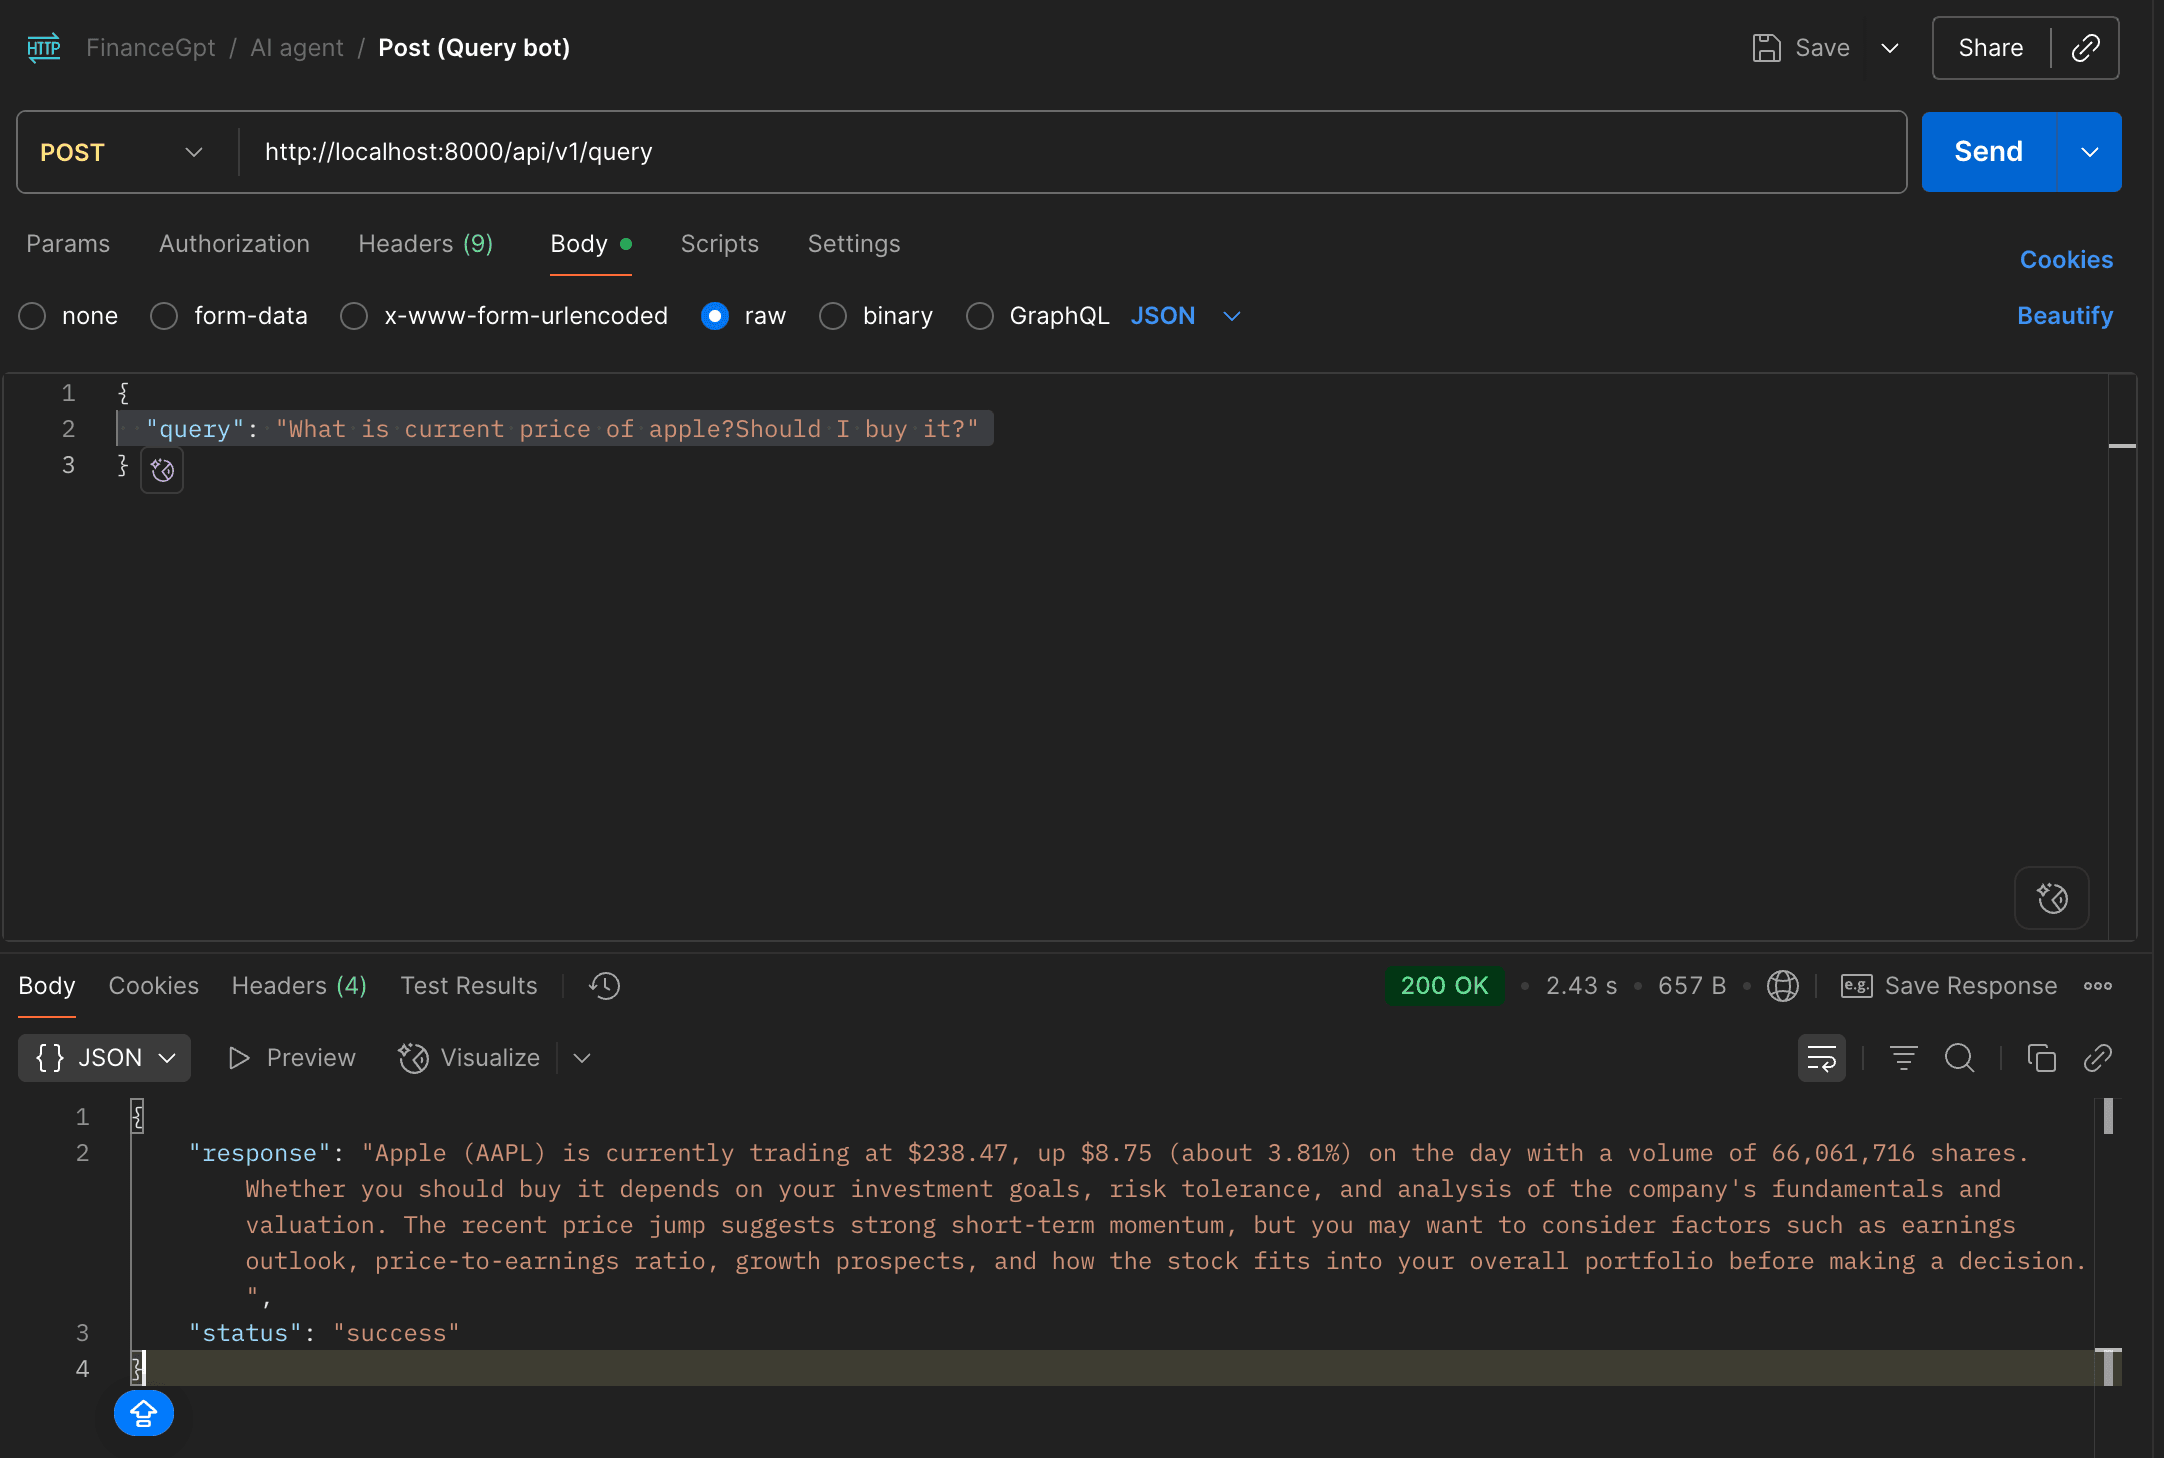Click the network globe icon
The height and width of the screenshot is (1458, 2164).
click(x=1782, y=986)
